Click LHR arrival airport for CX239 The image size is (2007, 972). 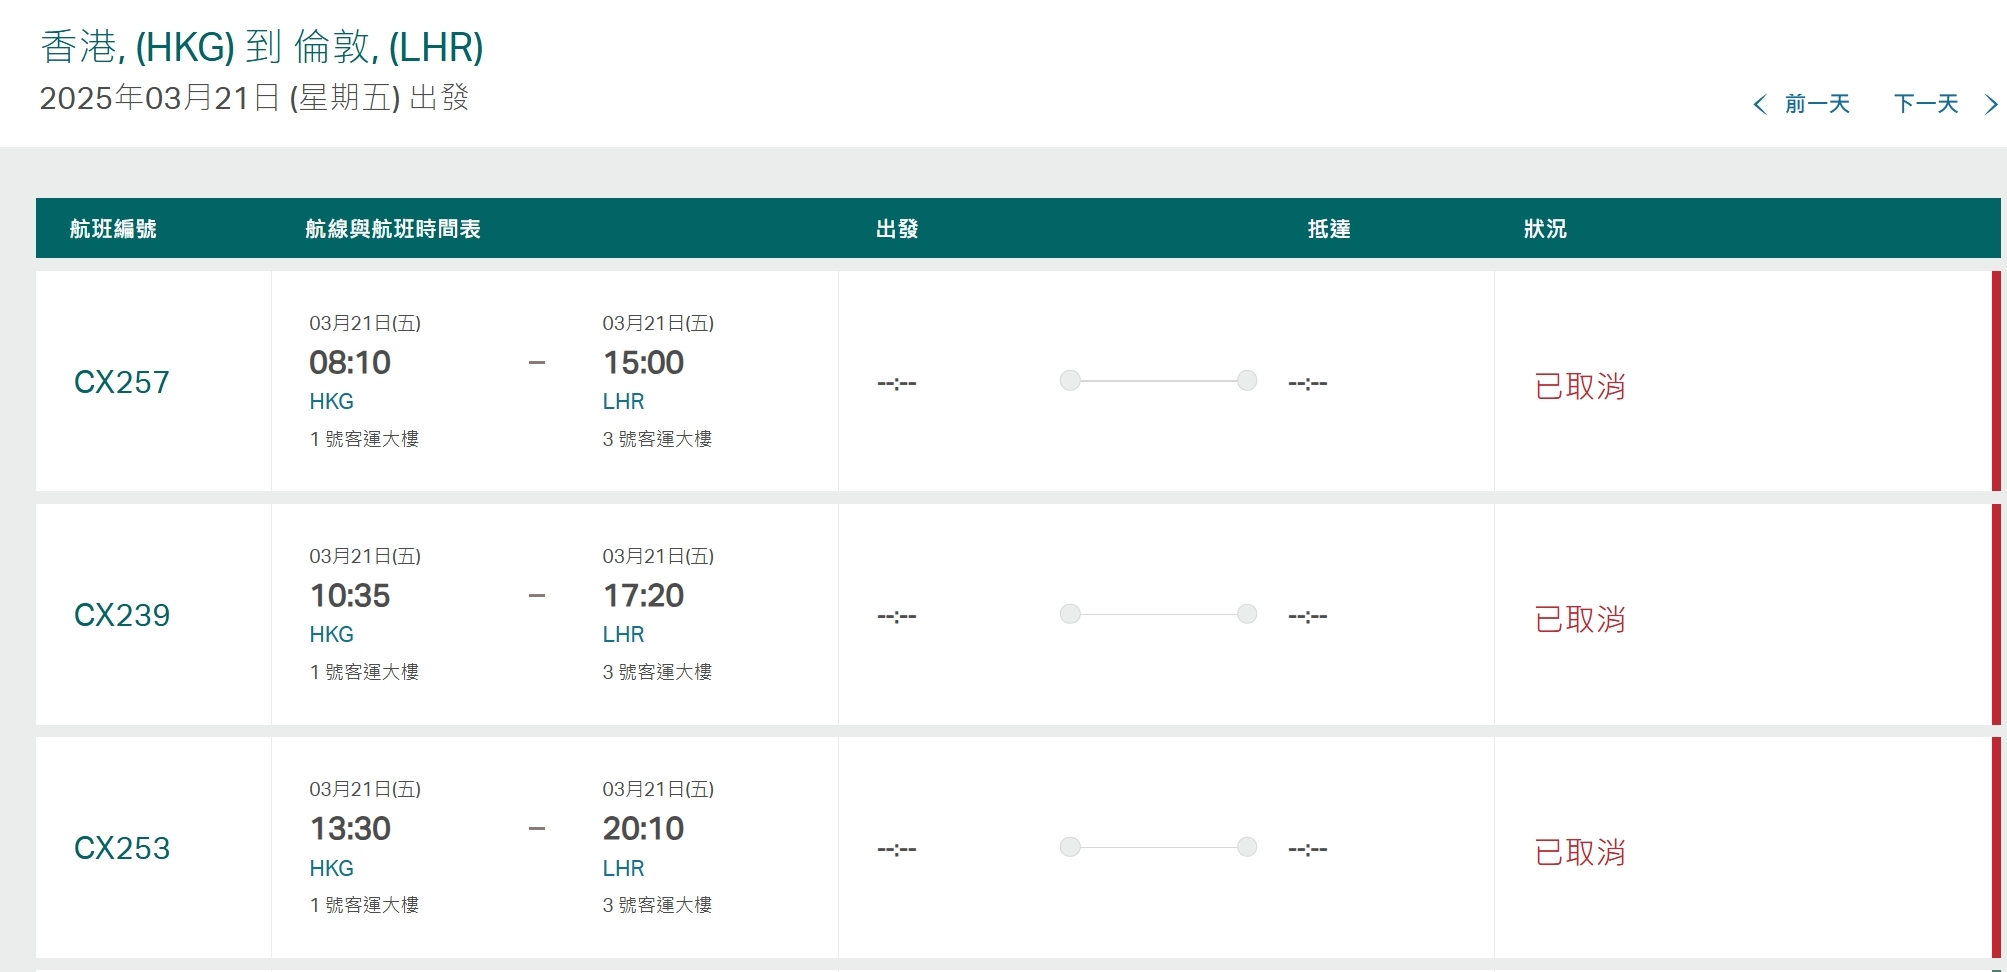point(623,635)
